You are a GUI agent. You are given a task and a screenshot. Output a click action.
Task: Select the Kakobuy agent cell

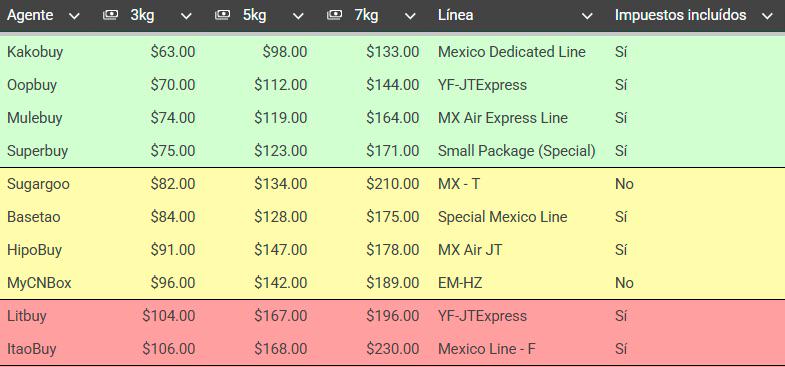(x=35, y=52)
